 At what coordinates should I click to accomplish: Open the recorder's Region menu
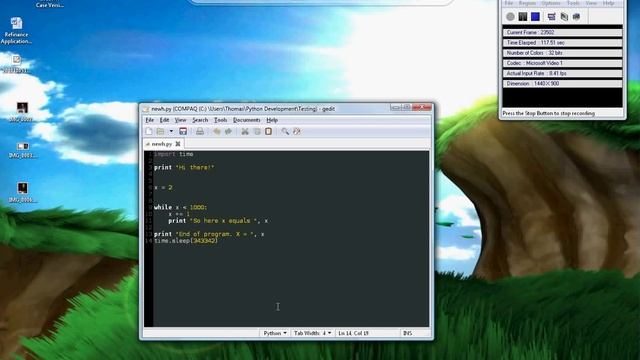click(x=527, y=3)
